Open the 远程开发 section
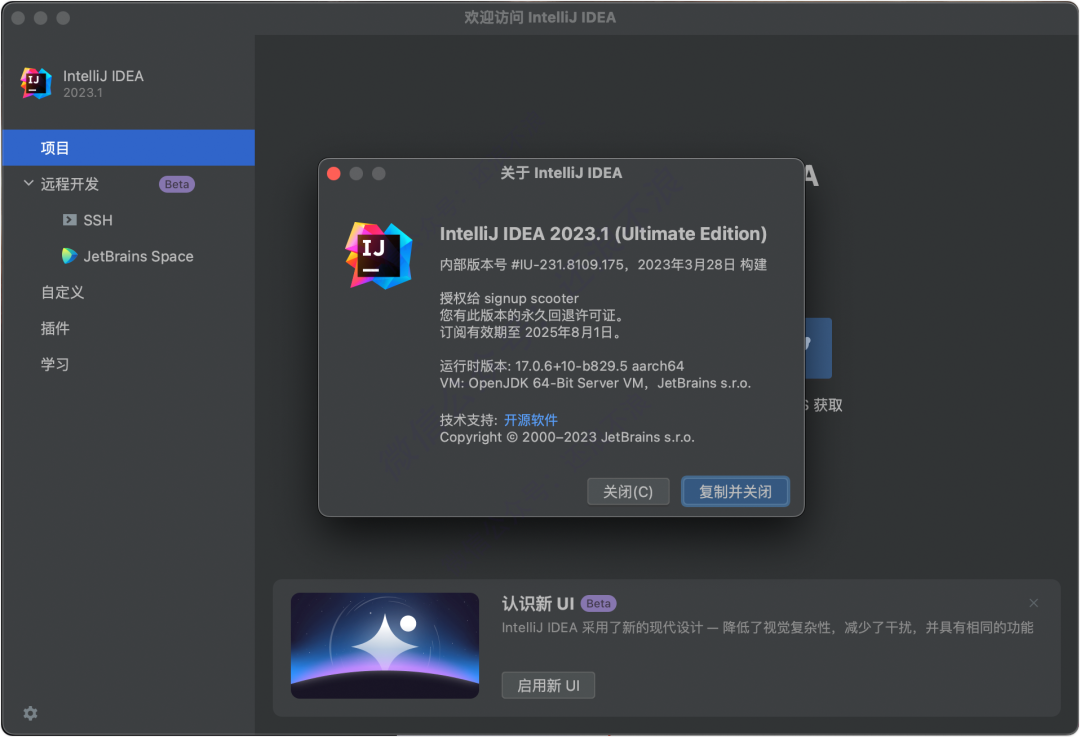Screen dimensions: 1080x737 coord(70,184)
